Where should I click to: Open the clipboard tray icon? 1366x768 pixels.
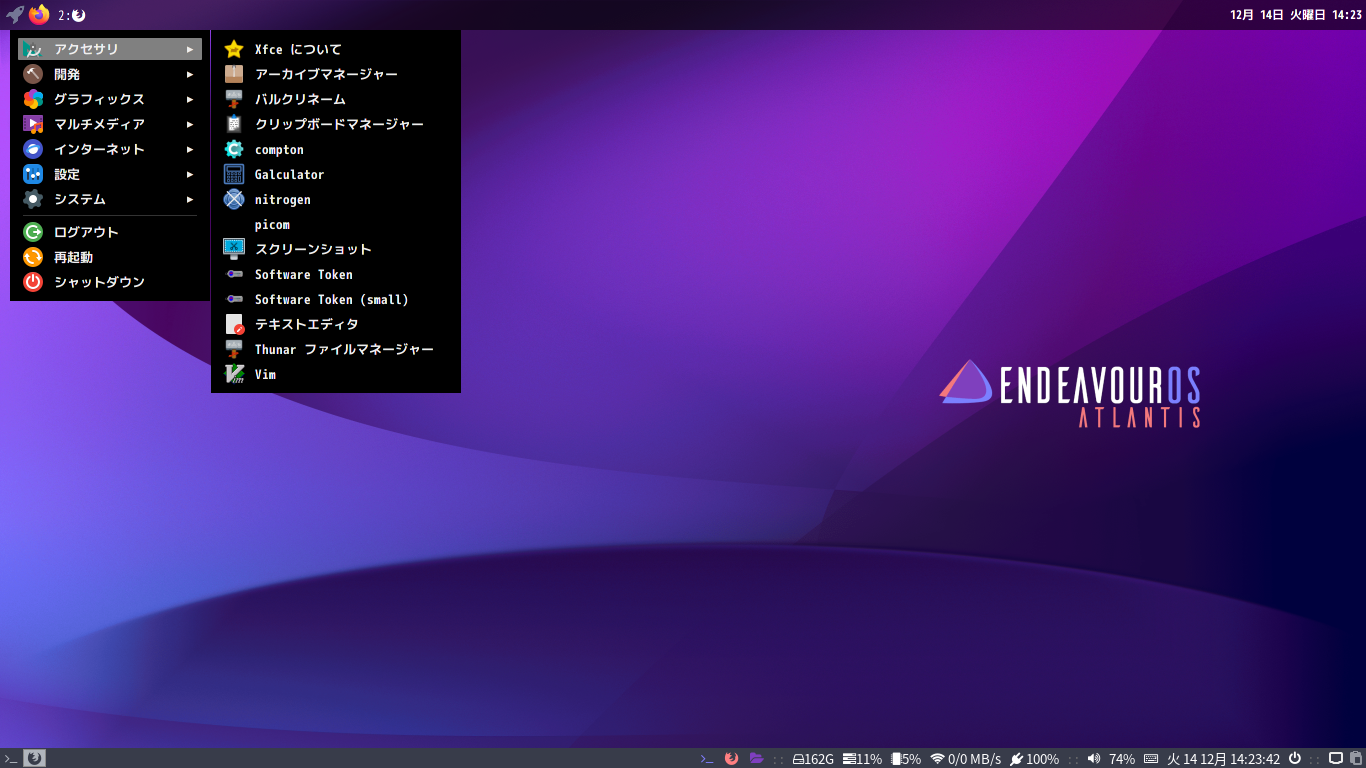coord(1356,758)
